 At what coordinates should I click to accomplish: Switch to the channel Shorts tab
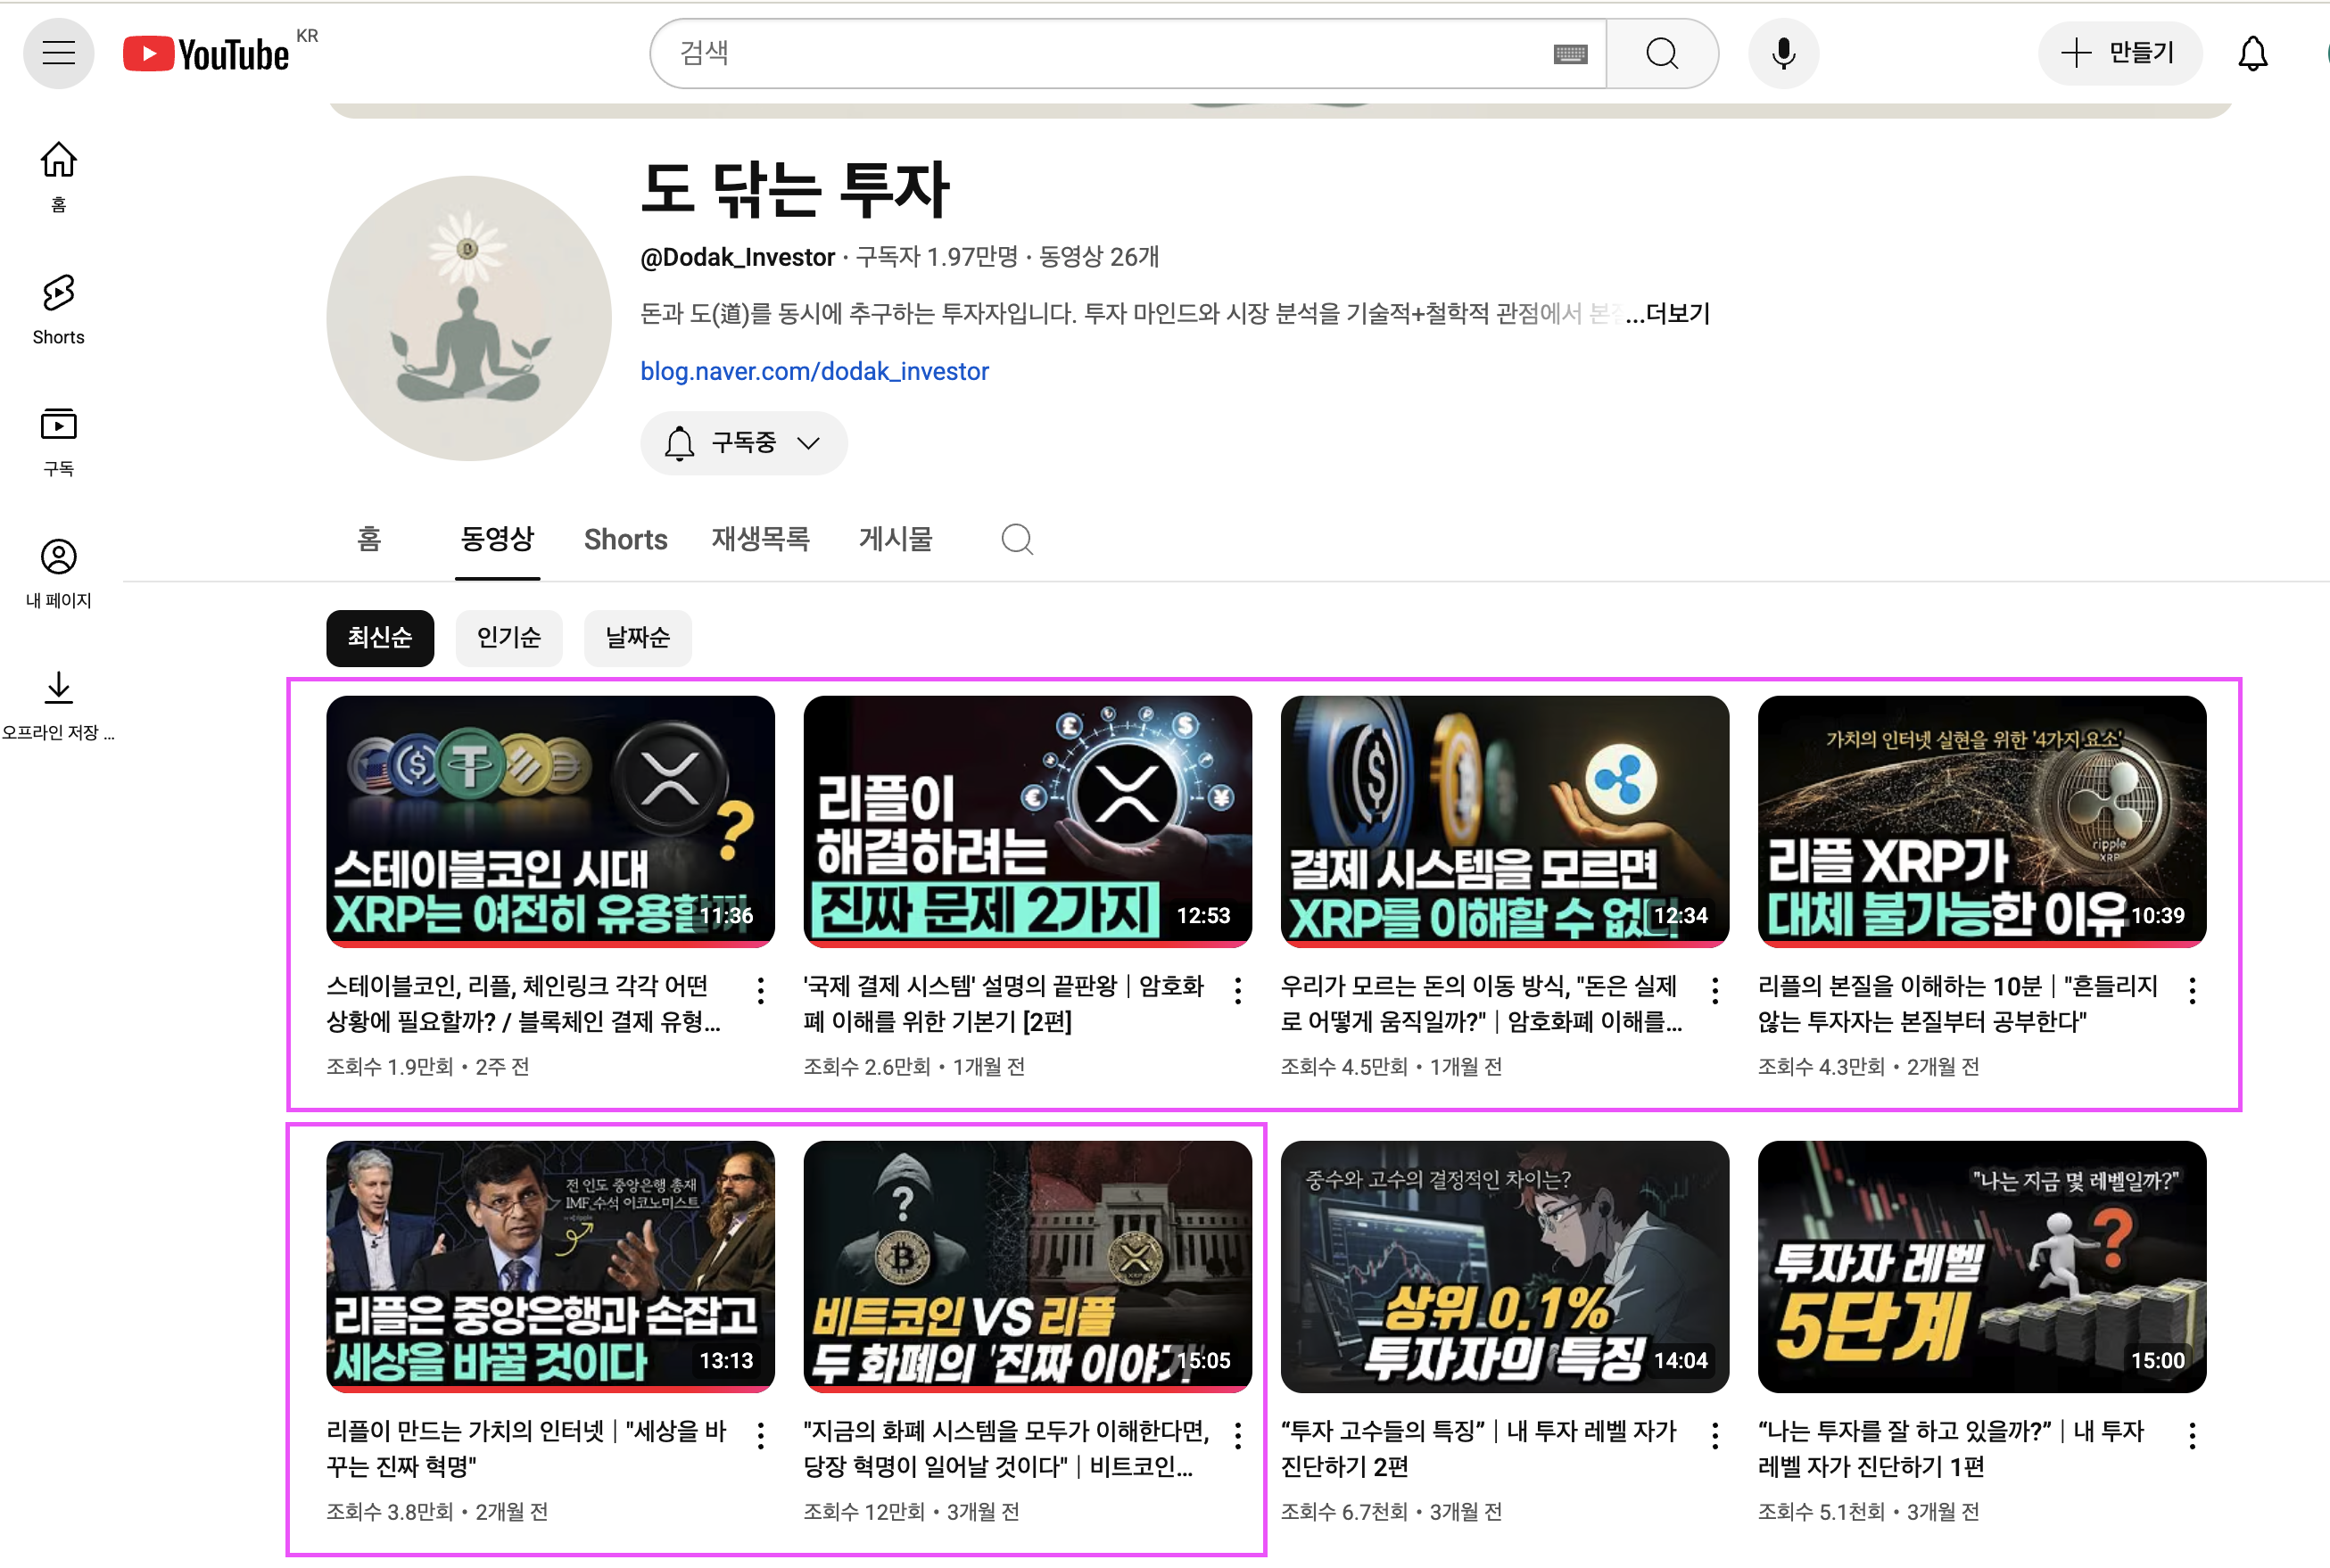[625, 540]
